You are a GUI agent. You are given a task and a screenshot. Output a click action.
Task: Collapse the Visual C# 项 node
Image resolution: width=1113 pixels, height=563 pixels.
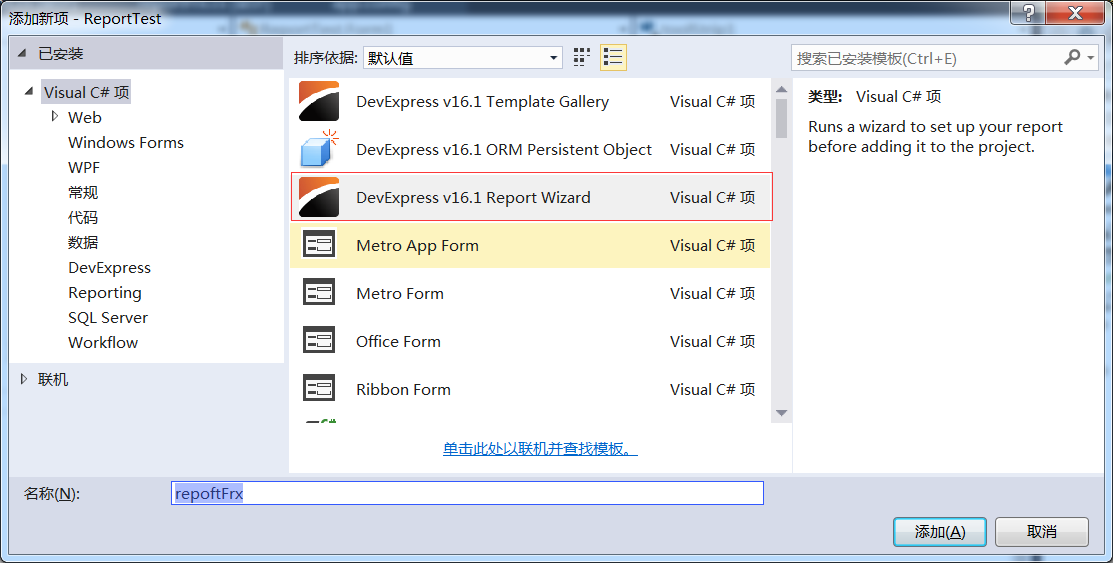28,92
